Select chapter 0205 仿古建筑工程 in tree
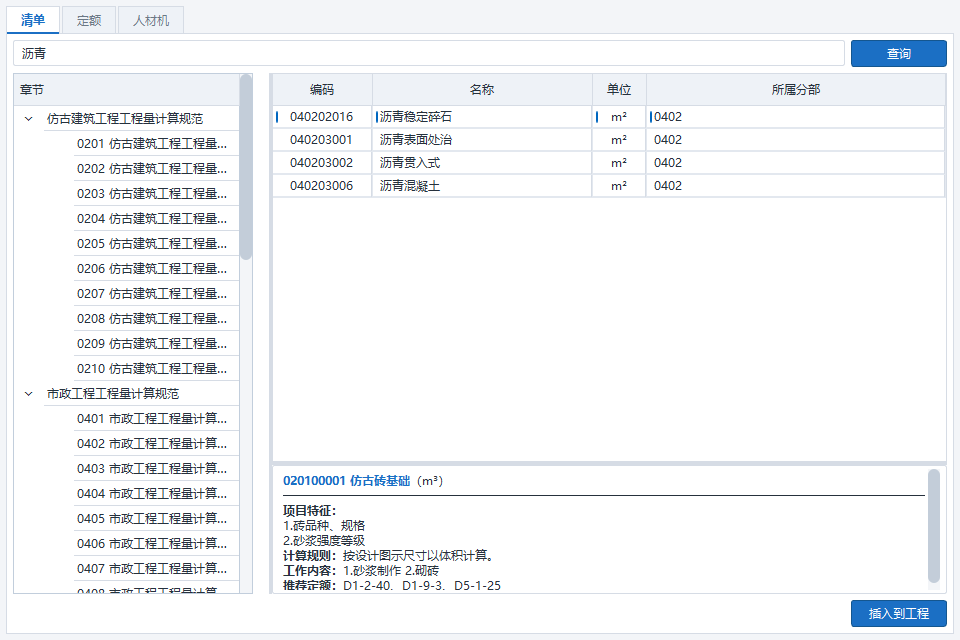This screenshot has width=960, height=640. pyautogui.click(x=152, y=244)
